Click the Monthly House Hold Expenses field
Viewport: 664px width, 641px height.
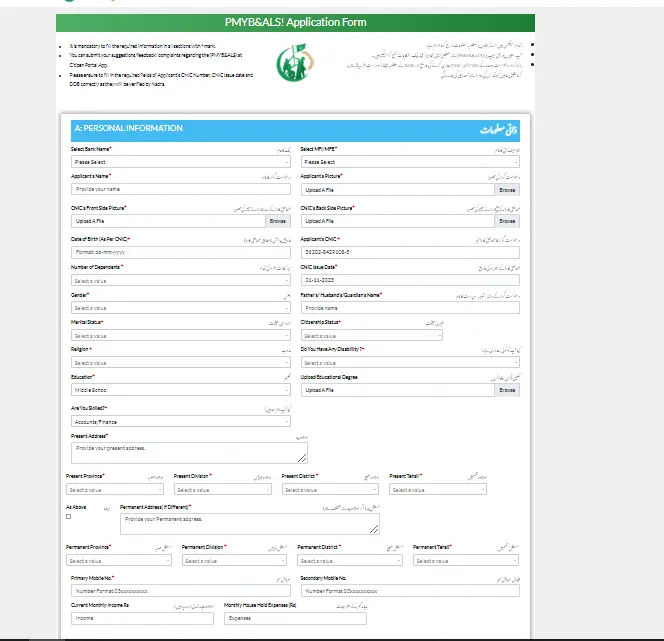point(295,618)
